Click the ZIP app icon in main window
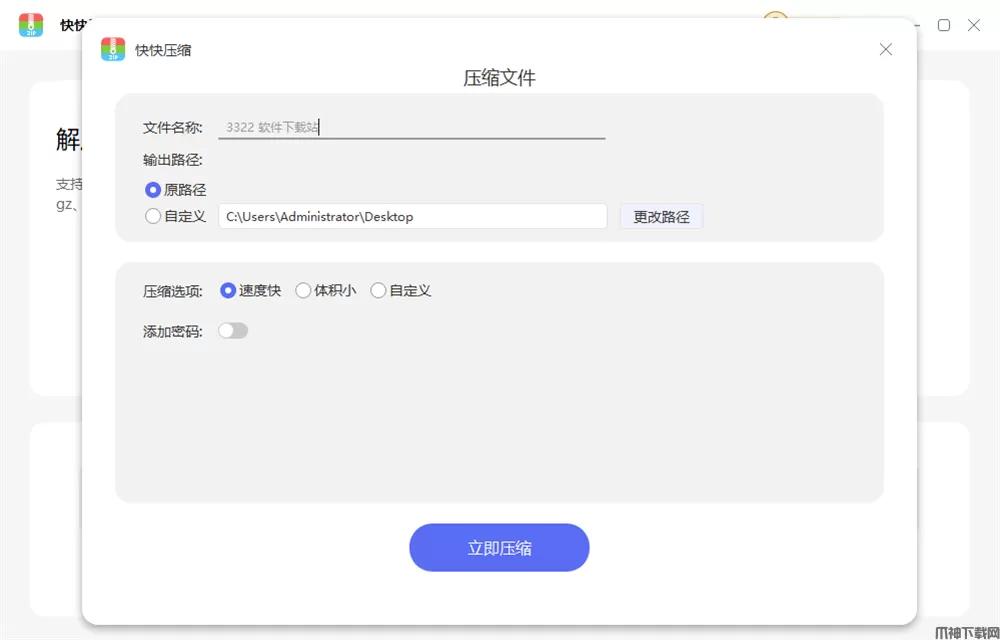 coord(31,25)
